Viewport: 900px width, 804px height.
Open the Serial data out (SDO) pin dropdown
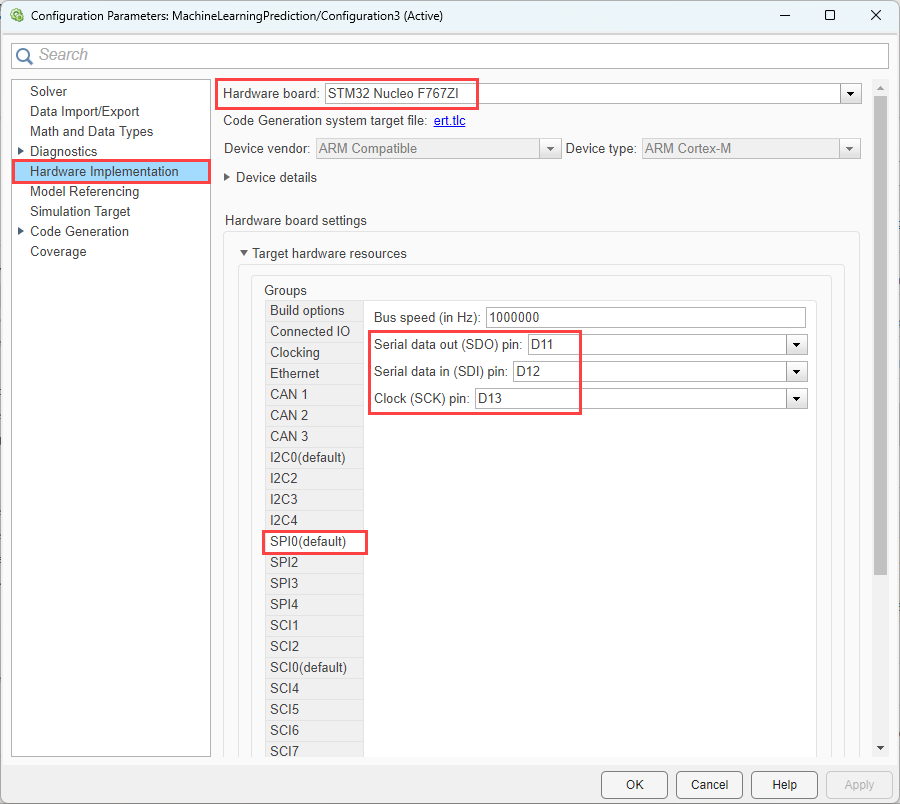796,344
